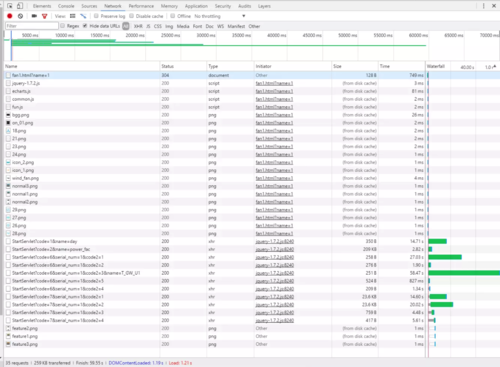
Task: Filter requests by Doc
Action: point(210,26)
